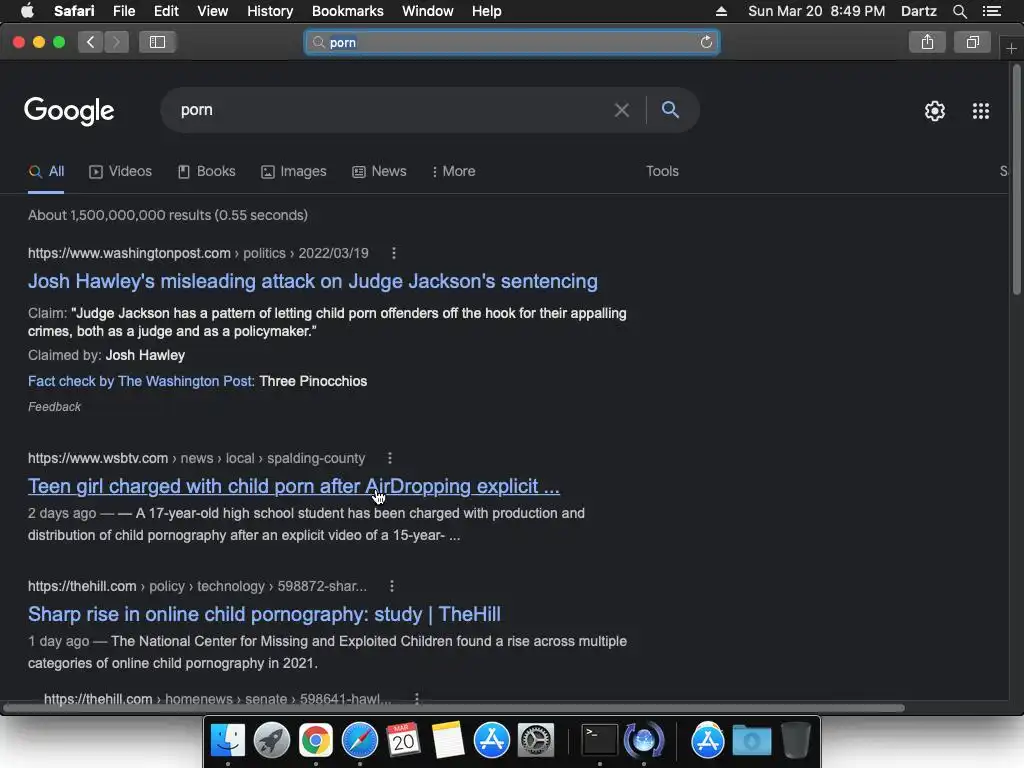Click the Safari address bar field
The image size is (1024, 768).
pos(512,42)
